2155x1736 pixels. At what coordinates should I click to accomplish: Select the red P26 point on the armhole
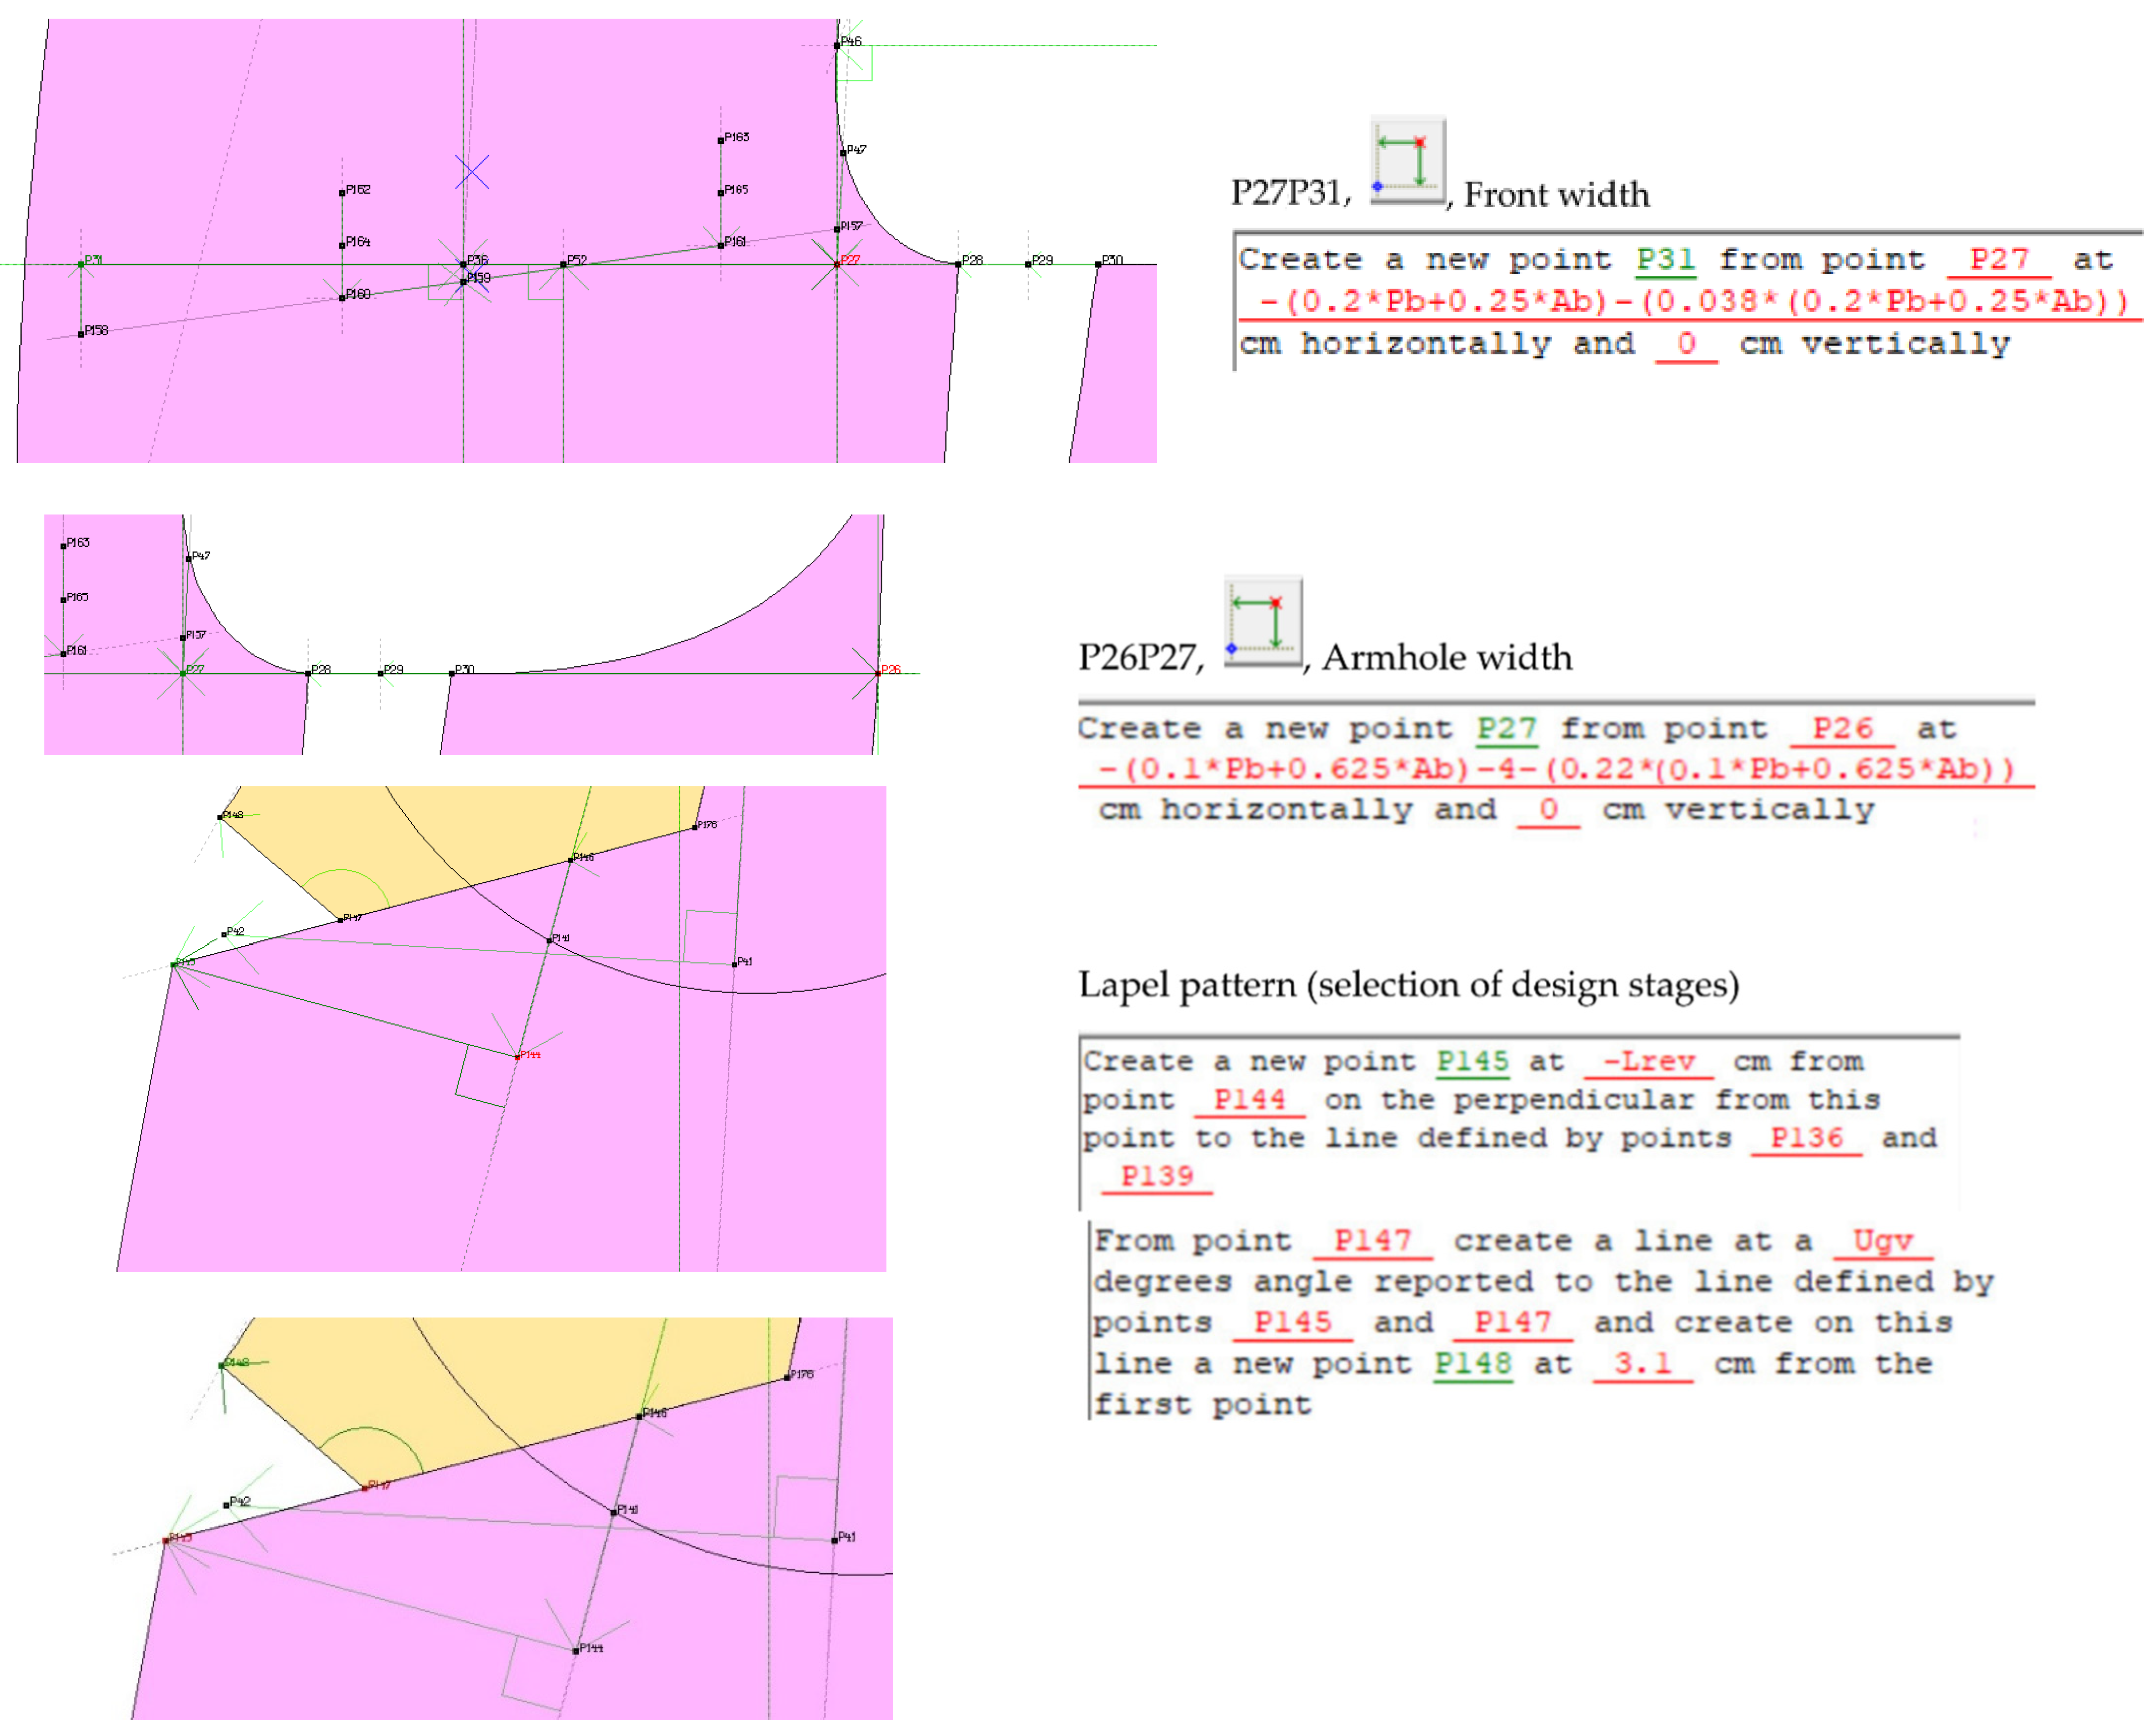click(x=878, y=673)
